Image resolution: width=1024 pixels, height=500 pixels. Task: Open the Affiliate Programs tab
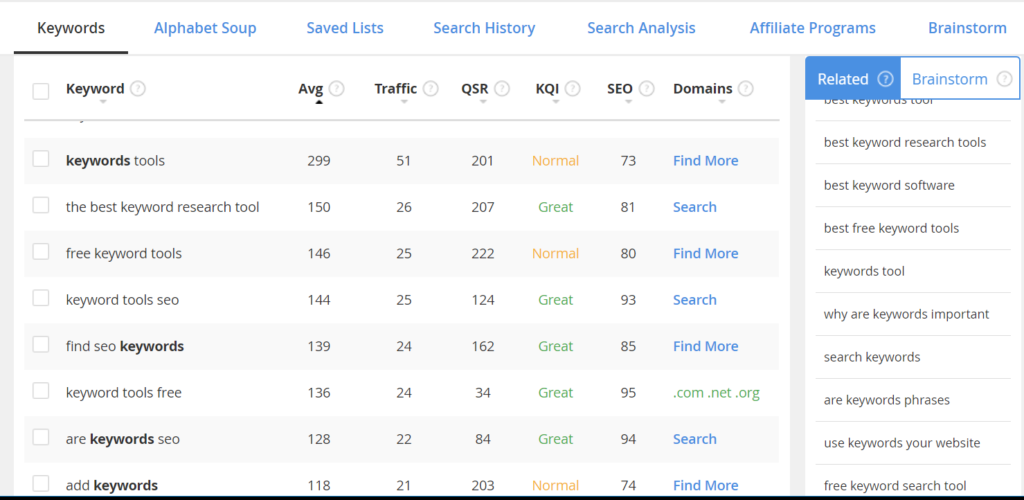click(x=812, y=28)
